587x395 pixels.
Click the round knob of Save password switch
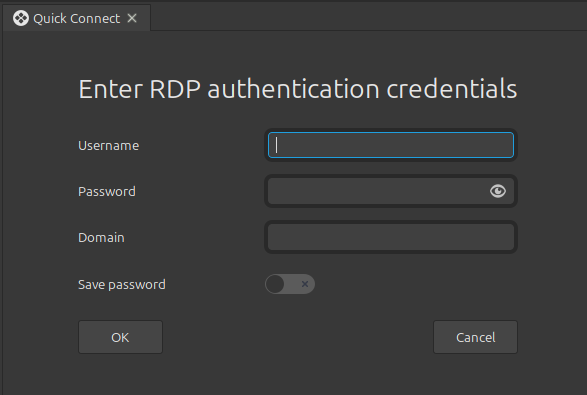pos(275,284)
